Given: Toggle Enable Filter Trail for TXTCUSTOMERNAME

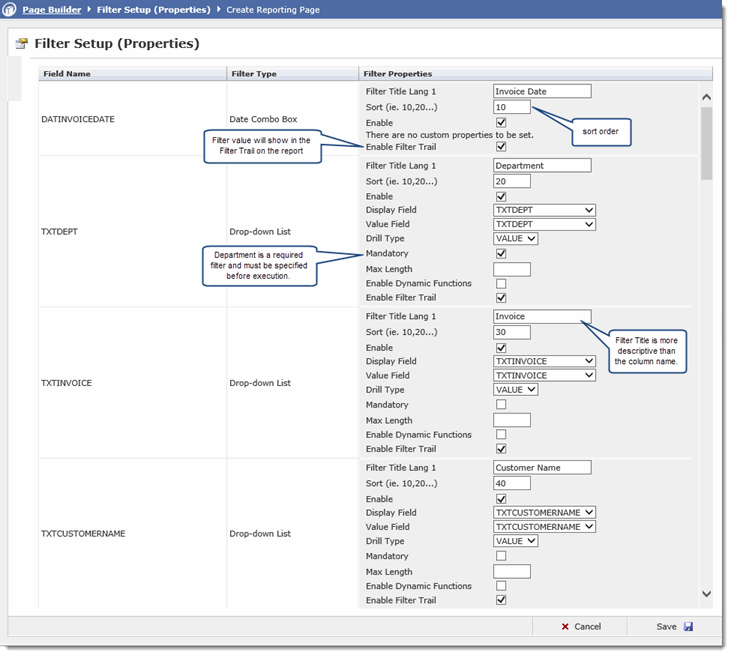Looking at the screenshot, I should click(x=501, y=600).
